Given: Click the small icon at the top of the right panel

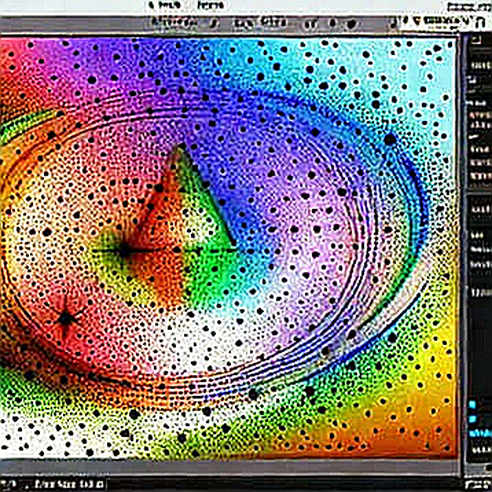Looking at the screenshot, I should (x=476, y=40).
